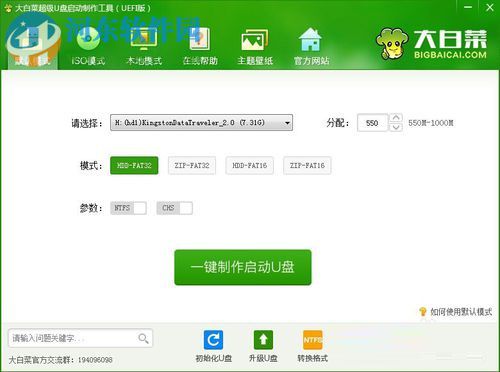Expand the USB drive selection dropdown

point(201,123)
